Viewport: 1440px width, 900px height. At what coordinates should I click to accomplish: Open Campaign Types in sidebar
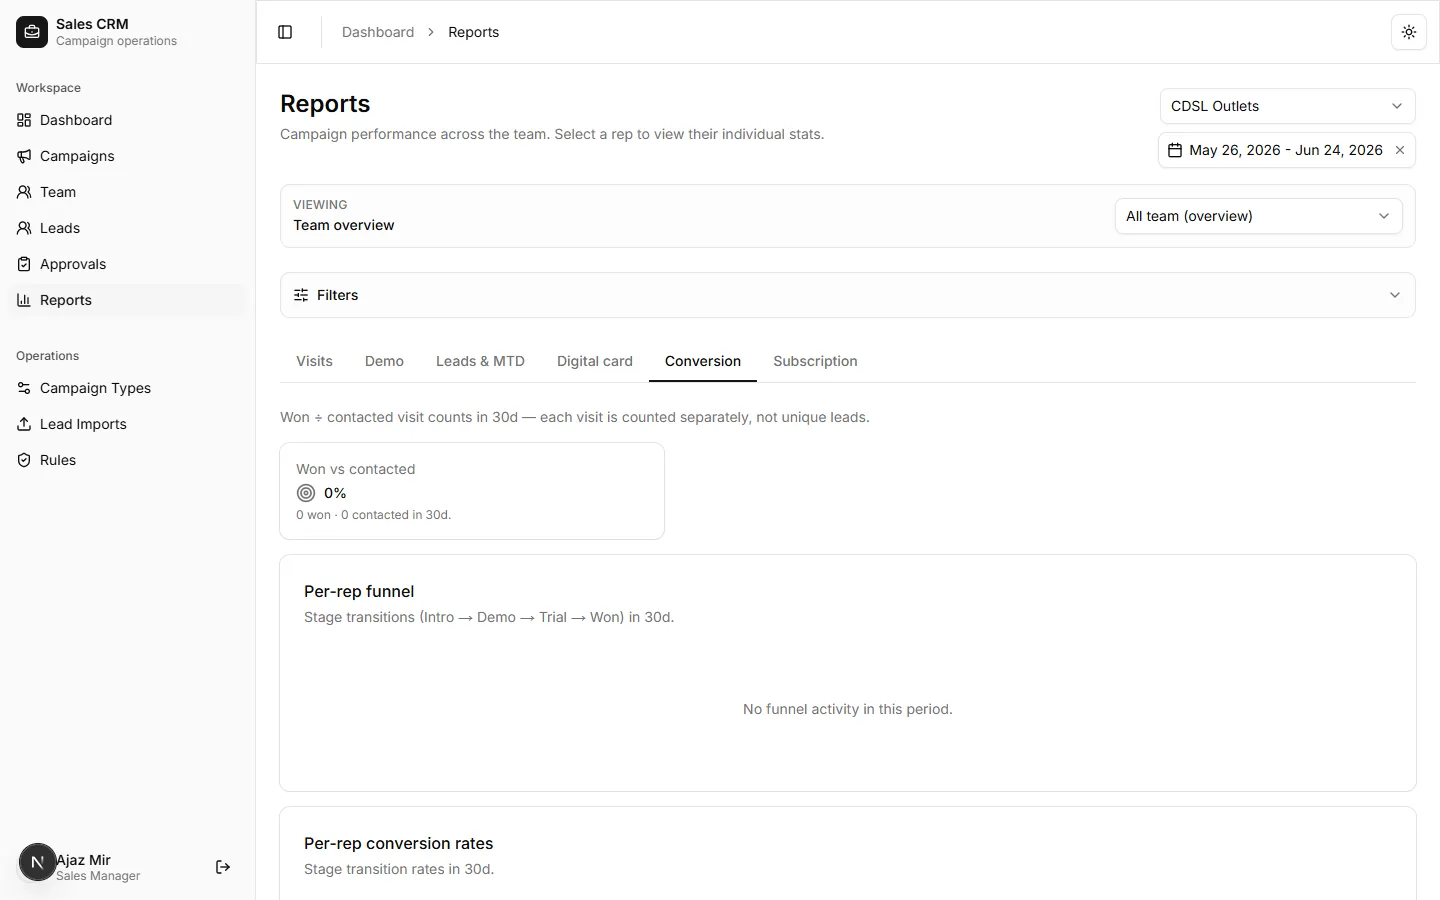click(127, 388)
